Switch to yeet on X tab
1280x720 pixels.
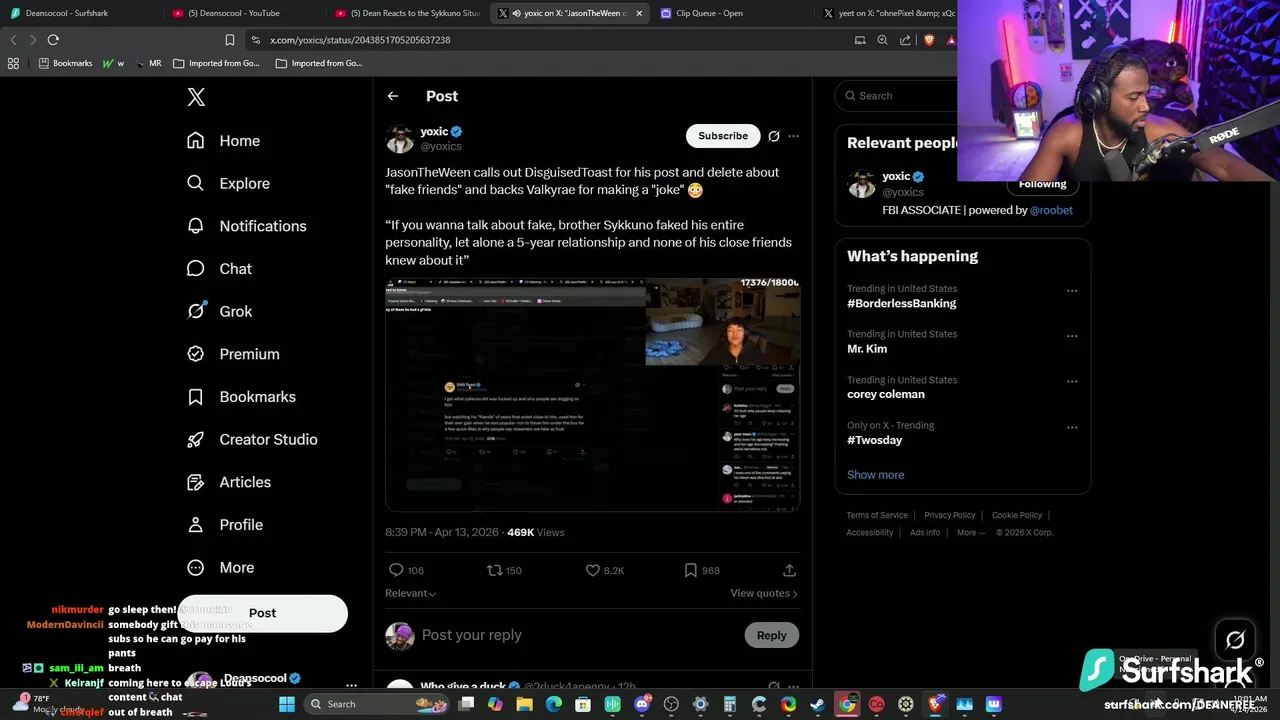coord(888,13)
